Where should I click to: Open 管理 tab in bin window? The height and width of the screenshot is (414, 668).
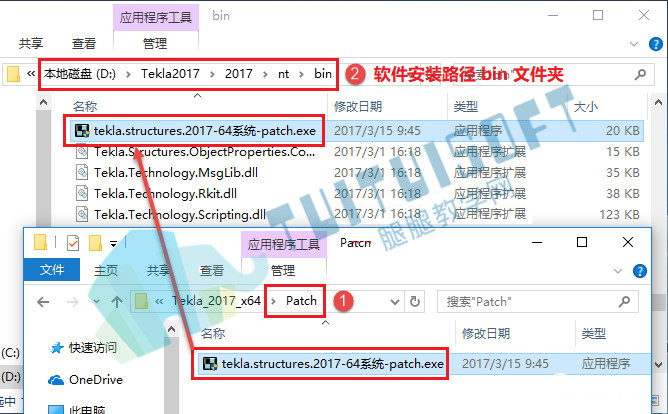tap(155, 43)
